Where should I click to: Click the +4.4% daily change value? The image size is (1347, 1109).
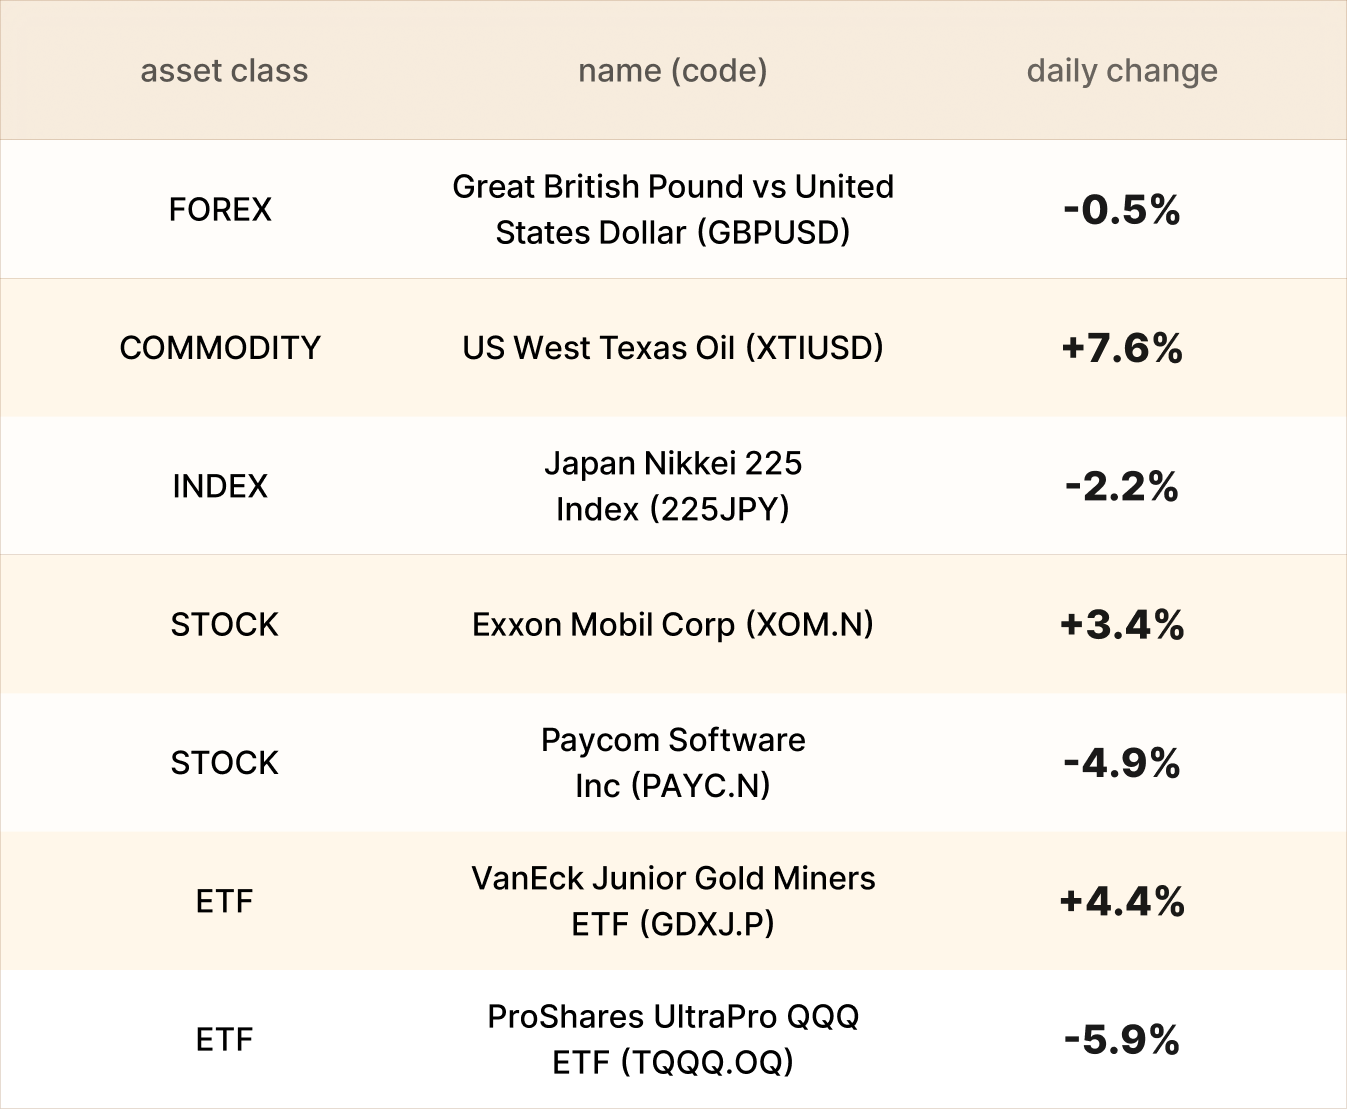pos(1122,902)
